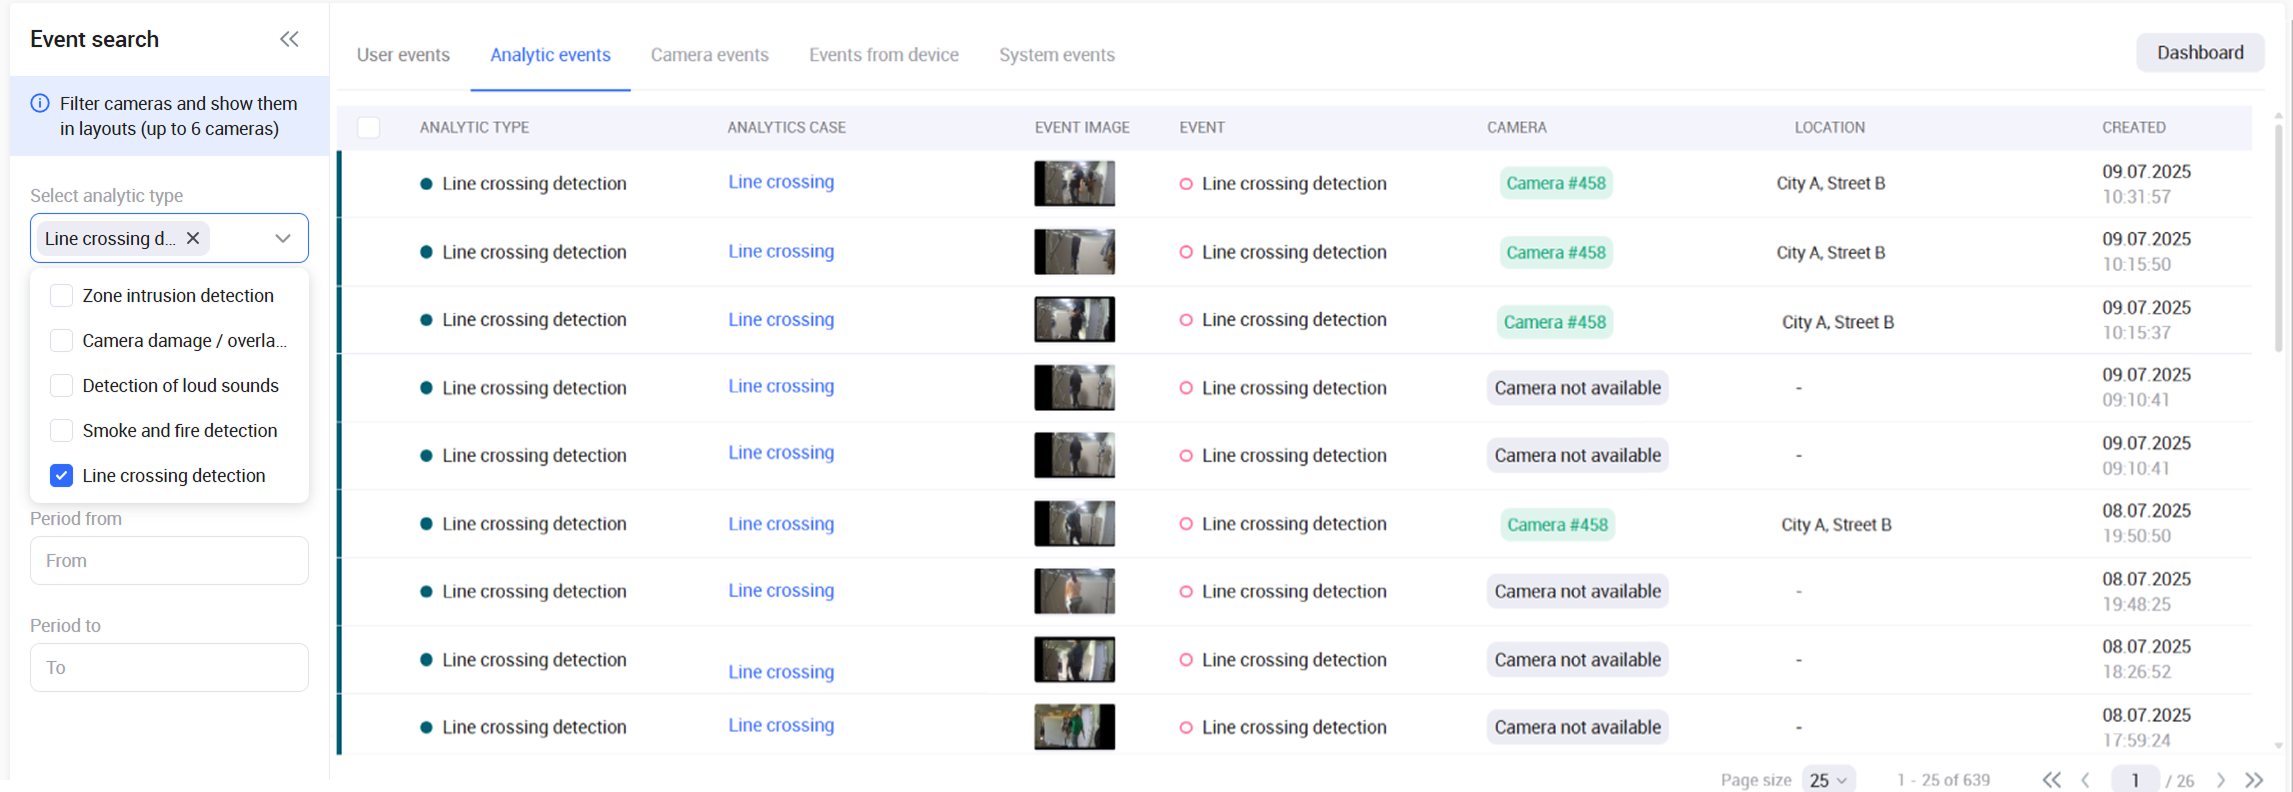Open the System events tab
The image size is (2293, 792).
(x=1056, y=55)
